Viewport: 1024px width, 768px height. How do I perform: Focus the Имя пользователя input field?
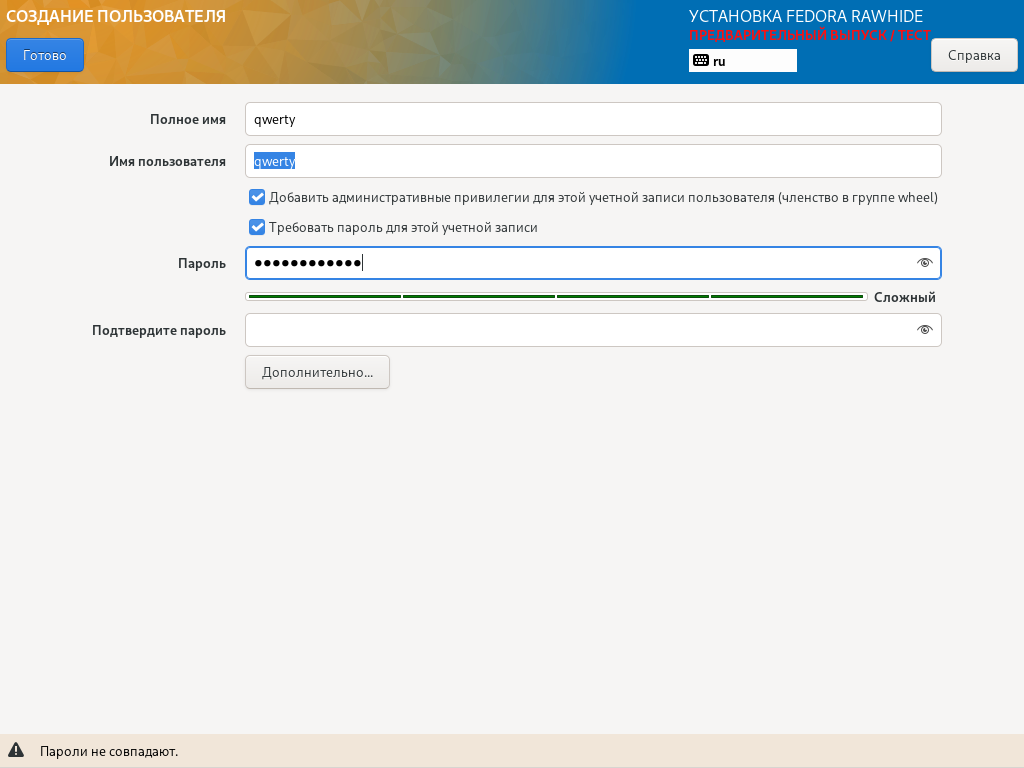point(593,161)
